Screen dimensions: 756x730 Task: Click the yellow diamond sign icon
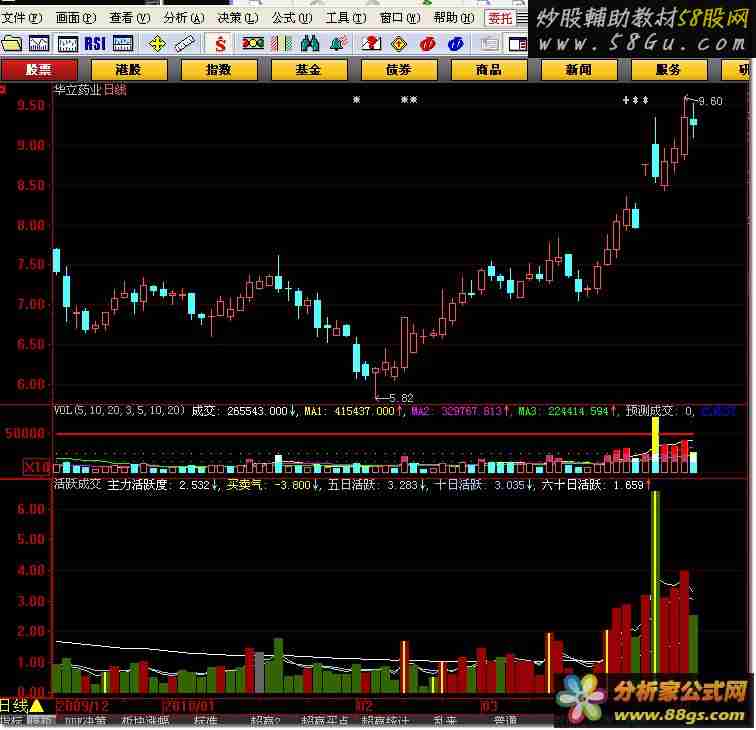coord(399,44)
